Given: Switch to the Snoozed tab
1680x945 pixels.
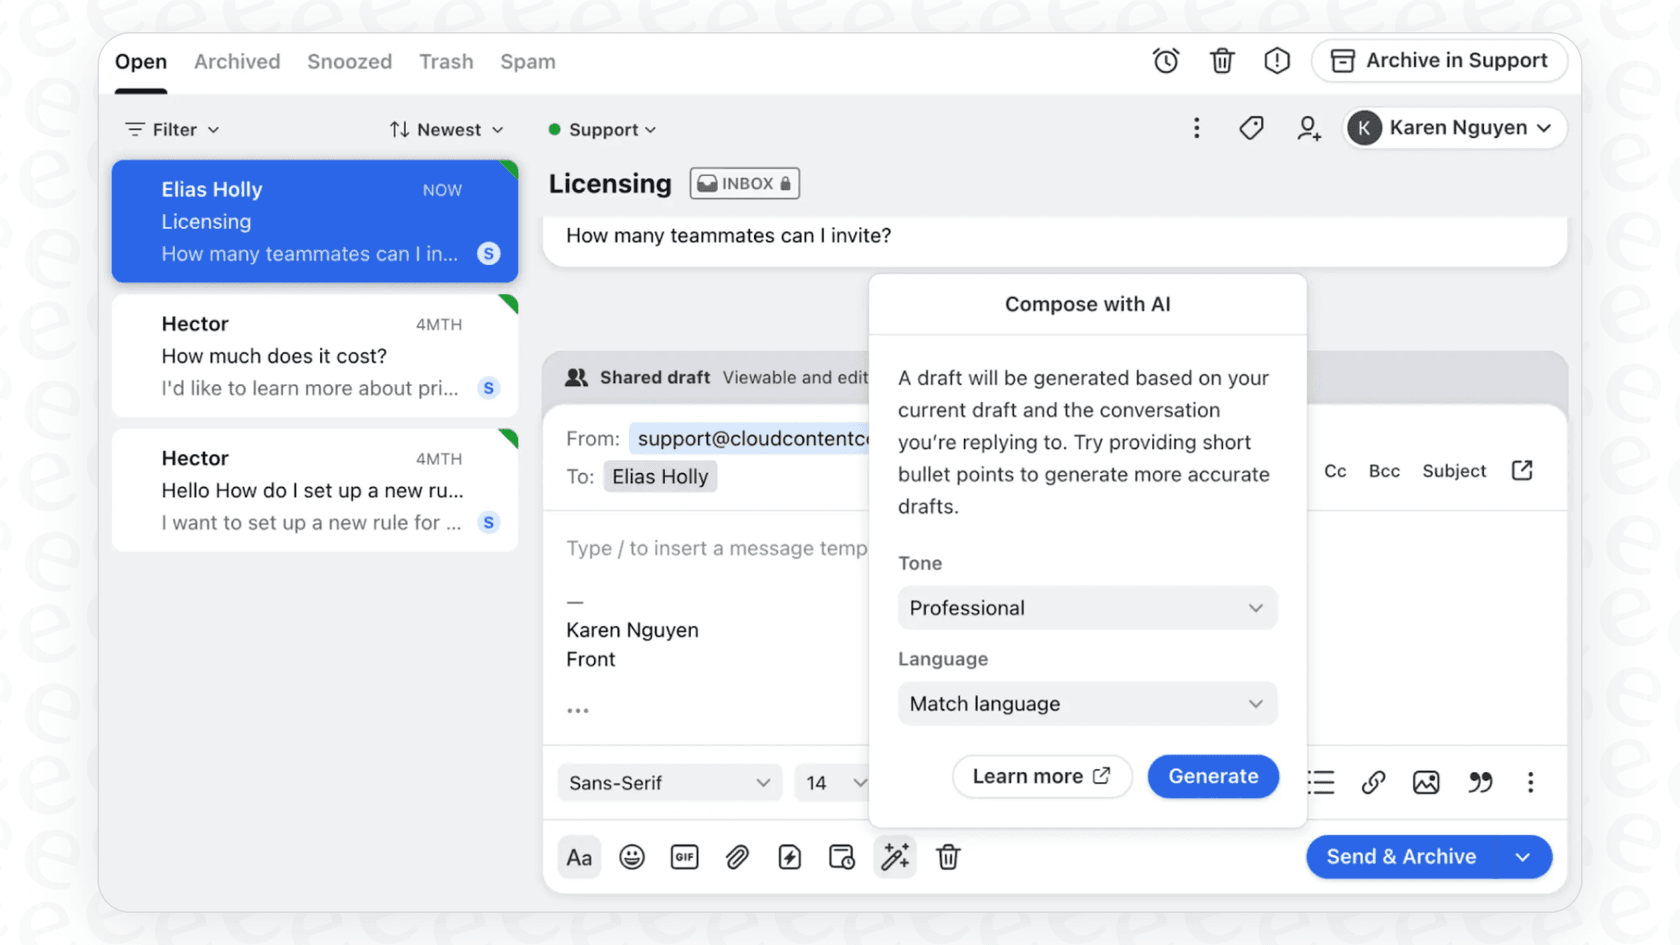Looking at the screenshot, I should click(349, 61).
